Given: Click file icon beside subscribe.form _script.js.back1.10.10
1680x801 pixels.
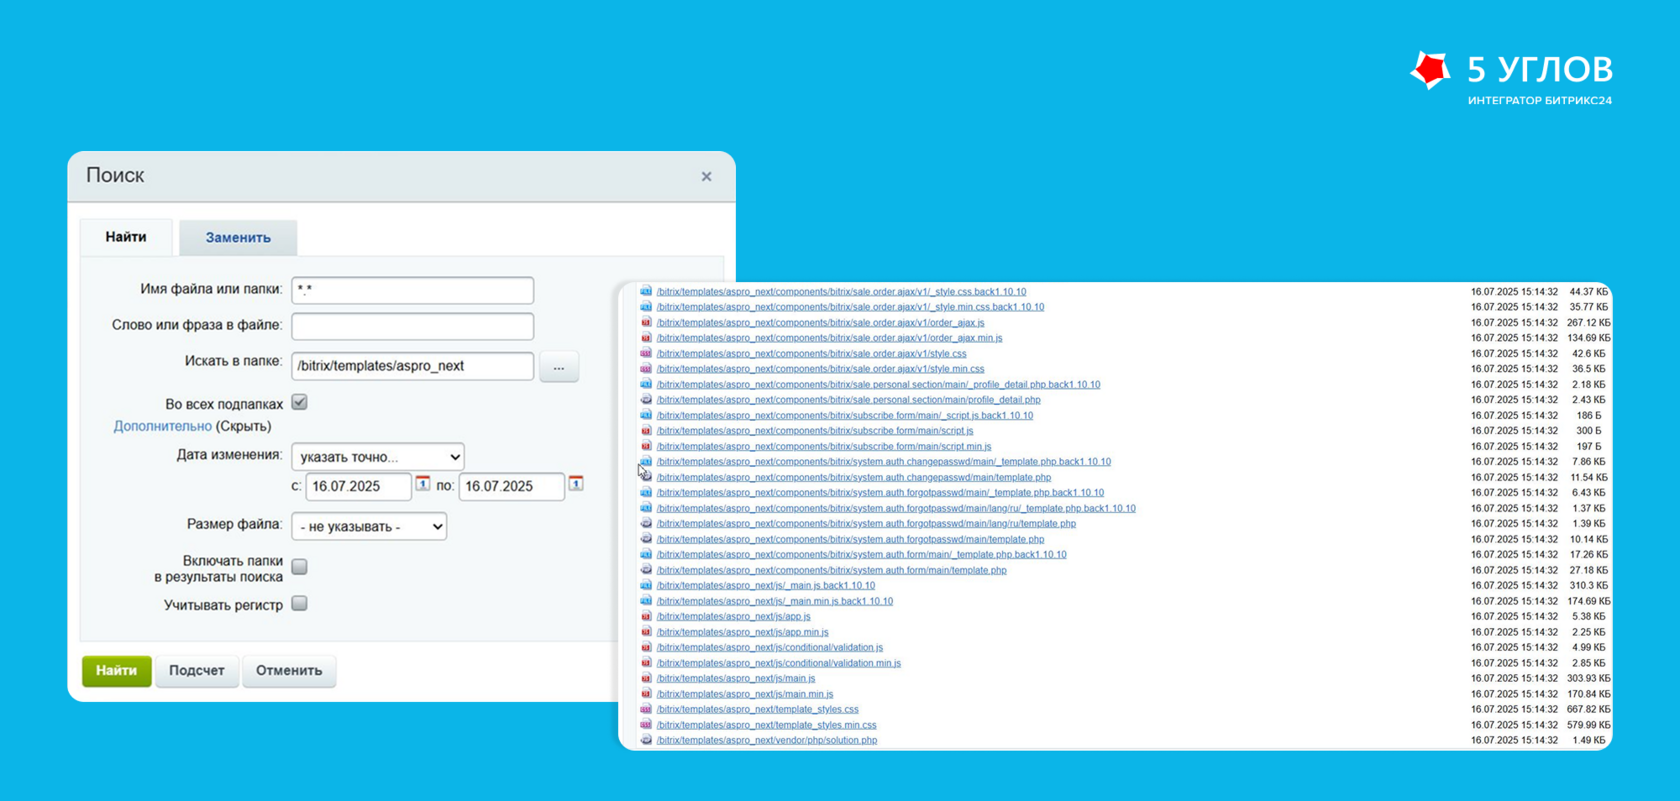Looking at the screenshot, I should (x=646, y=415).
